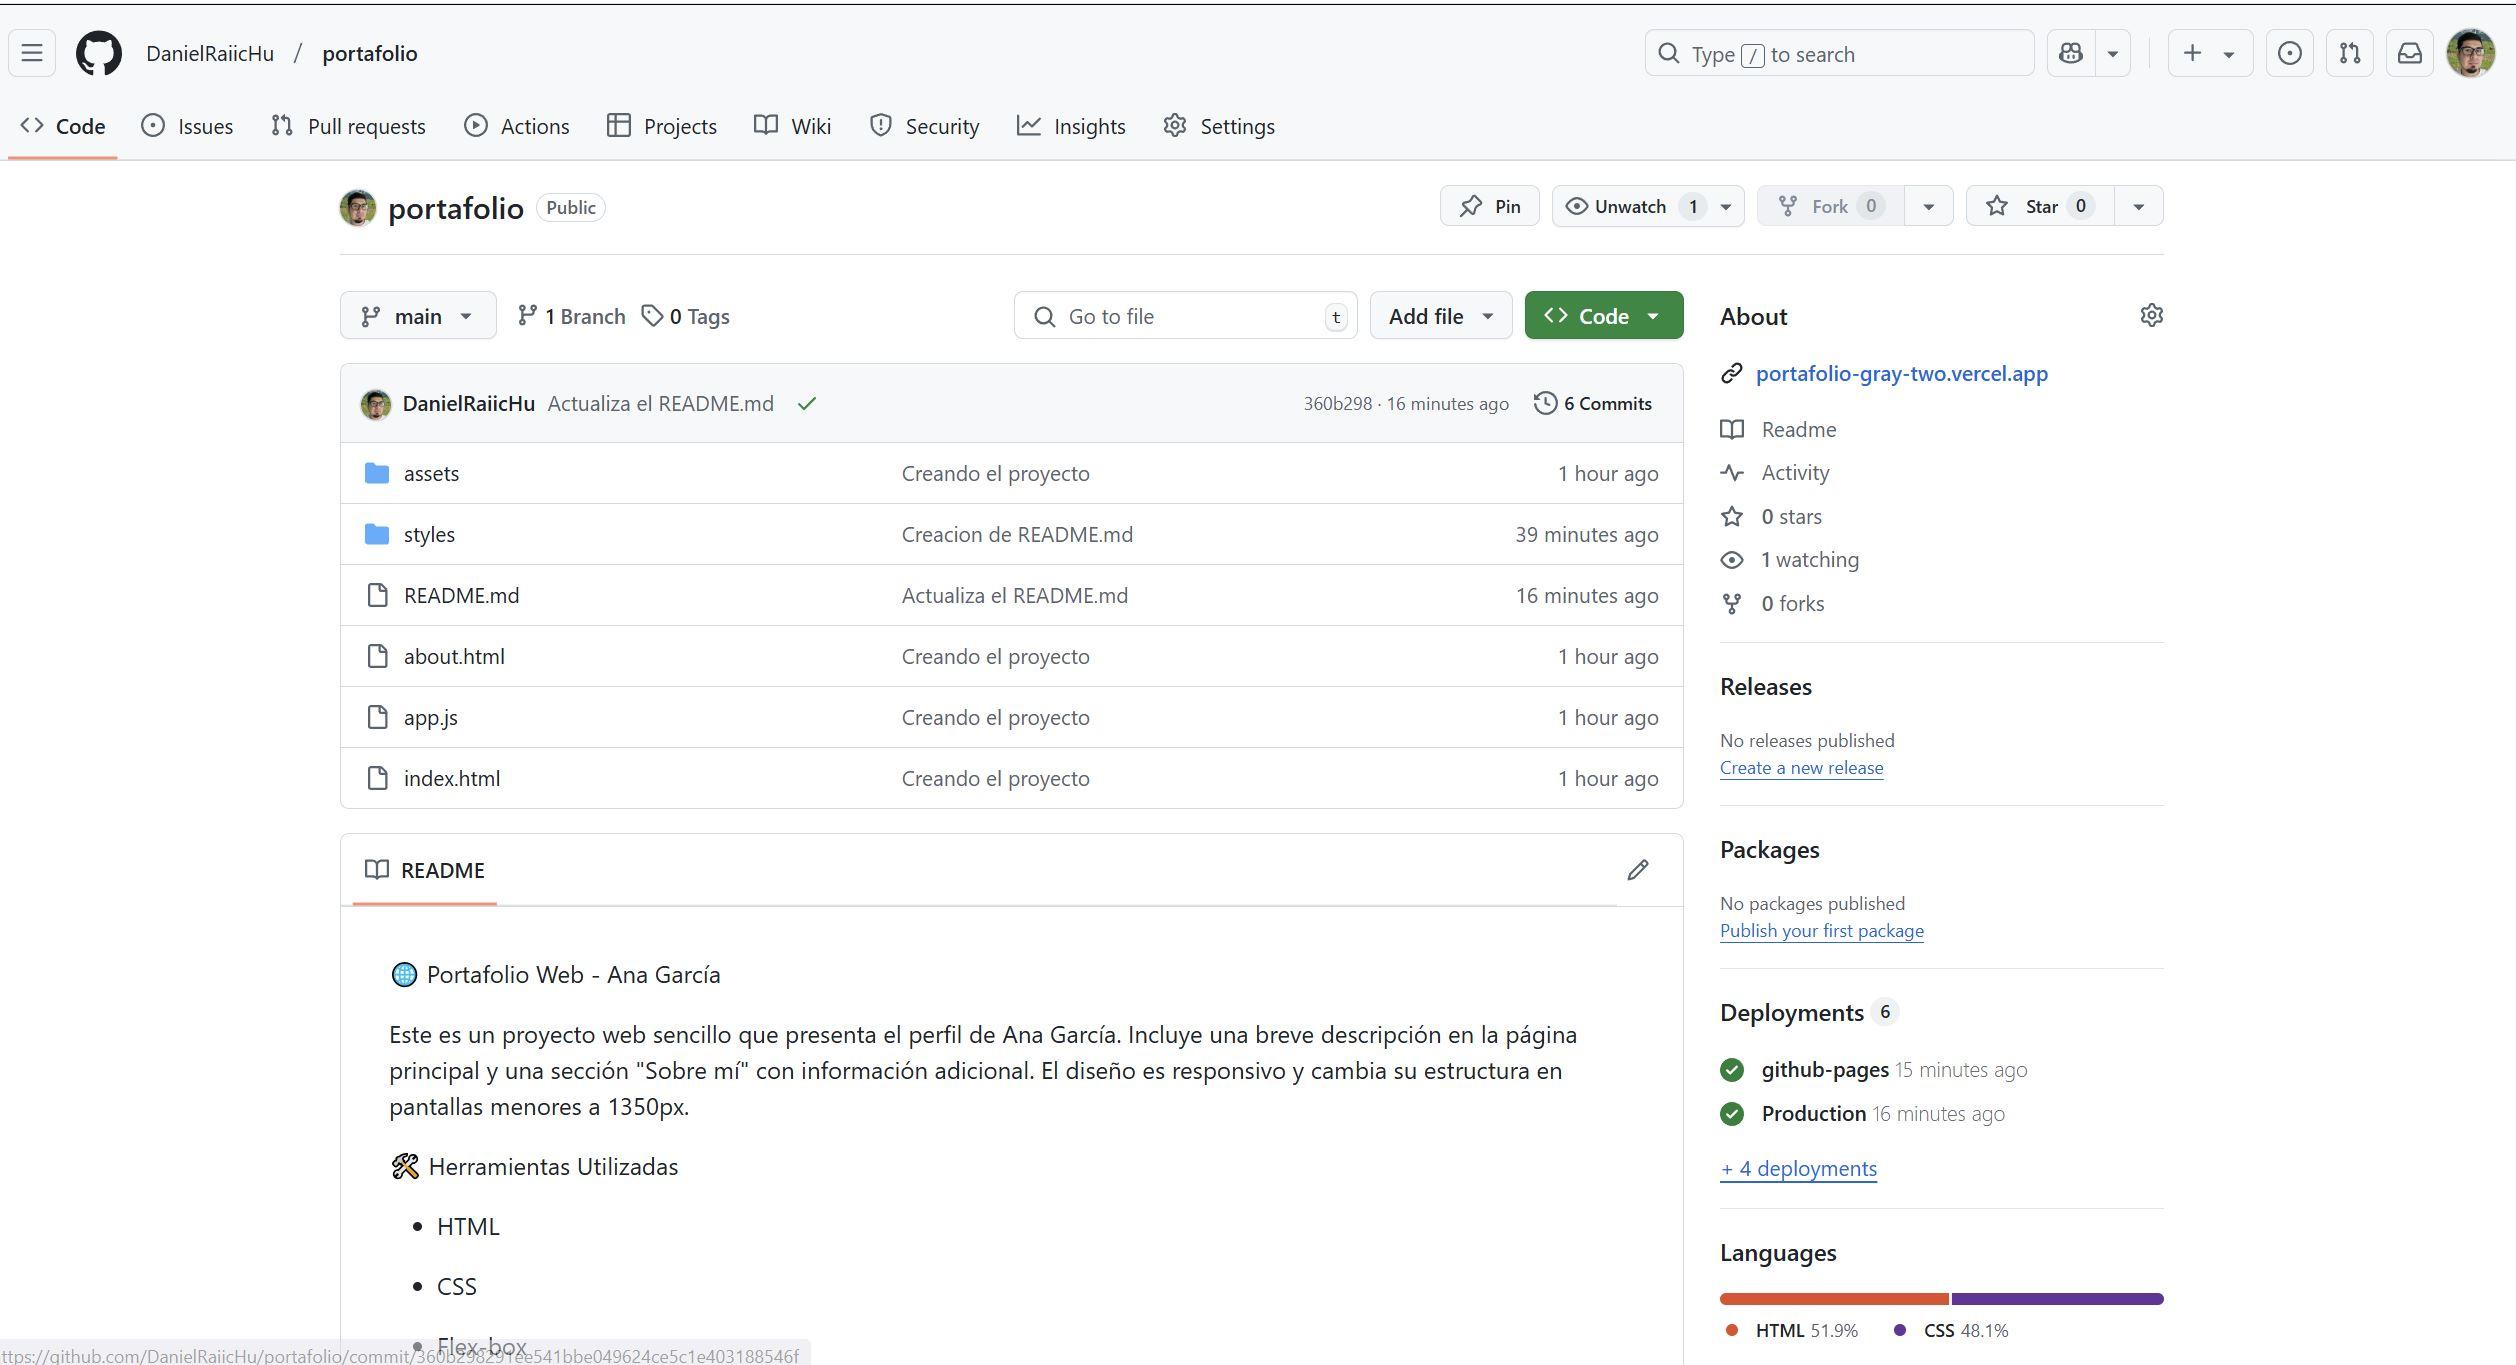The image size is (2516, 1365).
Task: Open the index.html file
Action: click(x=452, y=779)
